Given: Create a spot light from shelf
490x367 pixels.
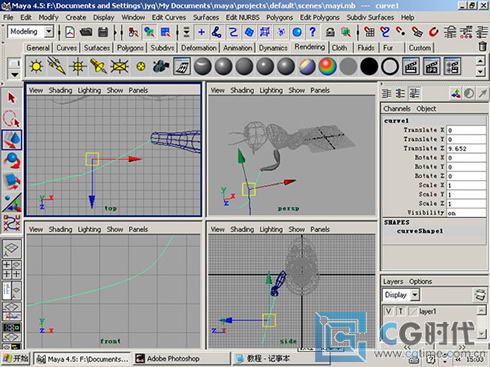Looking at the screenshot, I should [x=98, y=66].
